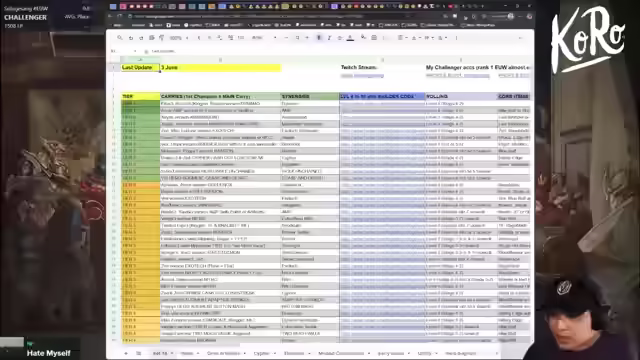This screenshot has width=640, height=360.
Task: Format the cell as percent
Action: [x=209, y=38]
